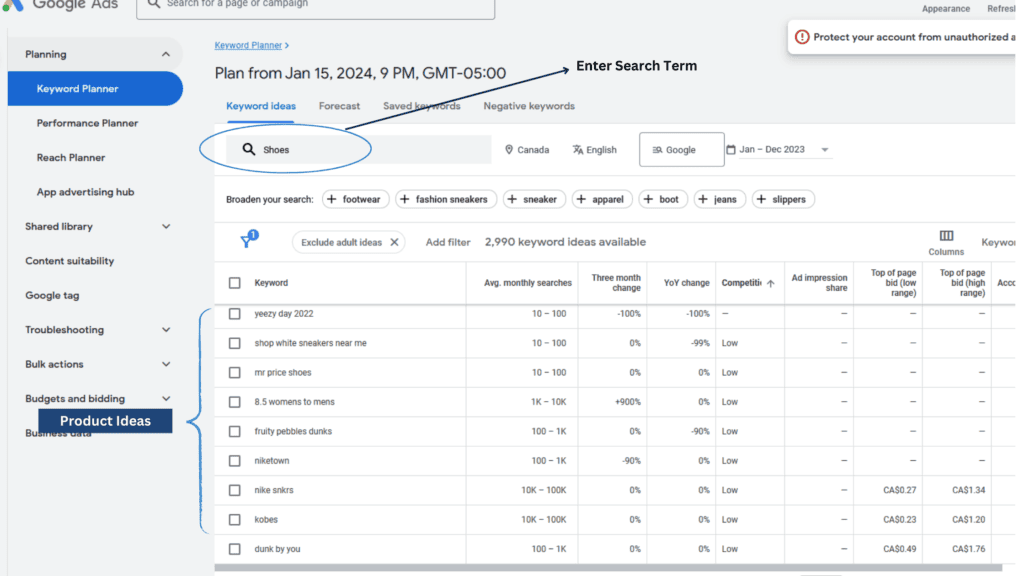Check the kobes row
This screenshot has width=1024, height=576.
pyautogui.click(x=234, y=519)
